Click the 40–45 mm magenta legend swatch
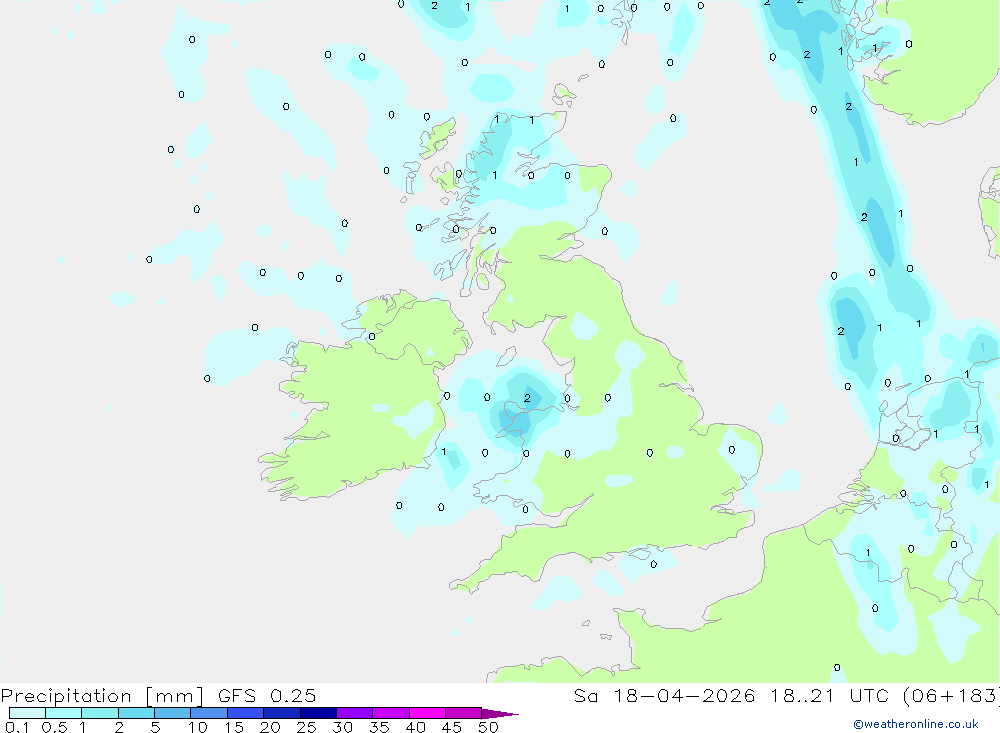This screenshot has height=733, width=1000. 427,713
